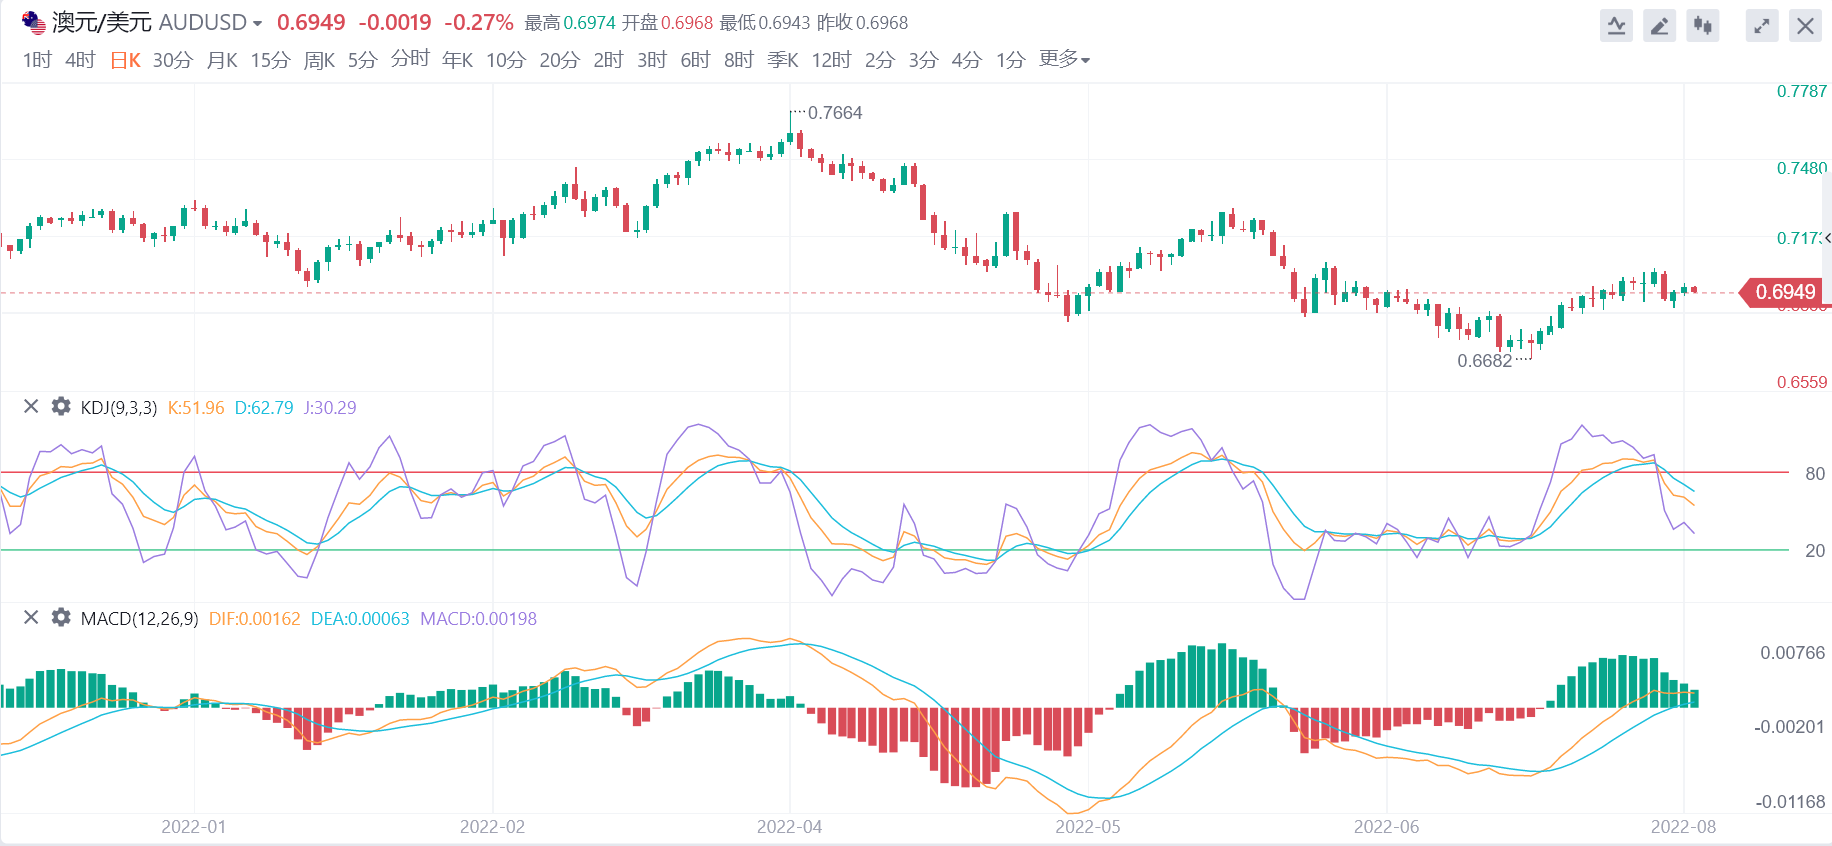Switch to the 3分 timeframe
Image resolution: width=1832 pixels, height=846 pixels.
click(x=923, y=60)
